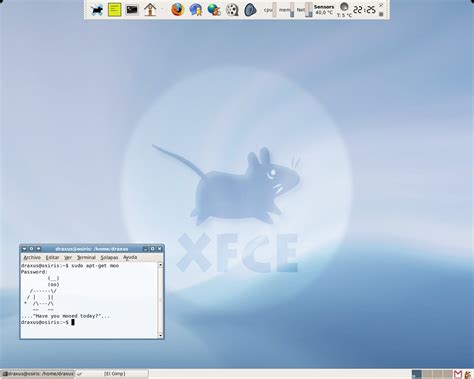This screenshot has height=379, width=474.
Task: Toggle the terminal window shade button
Action: 38,249
